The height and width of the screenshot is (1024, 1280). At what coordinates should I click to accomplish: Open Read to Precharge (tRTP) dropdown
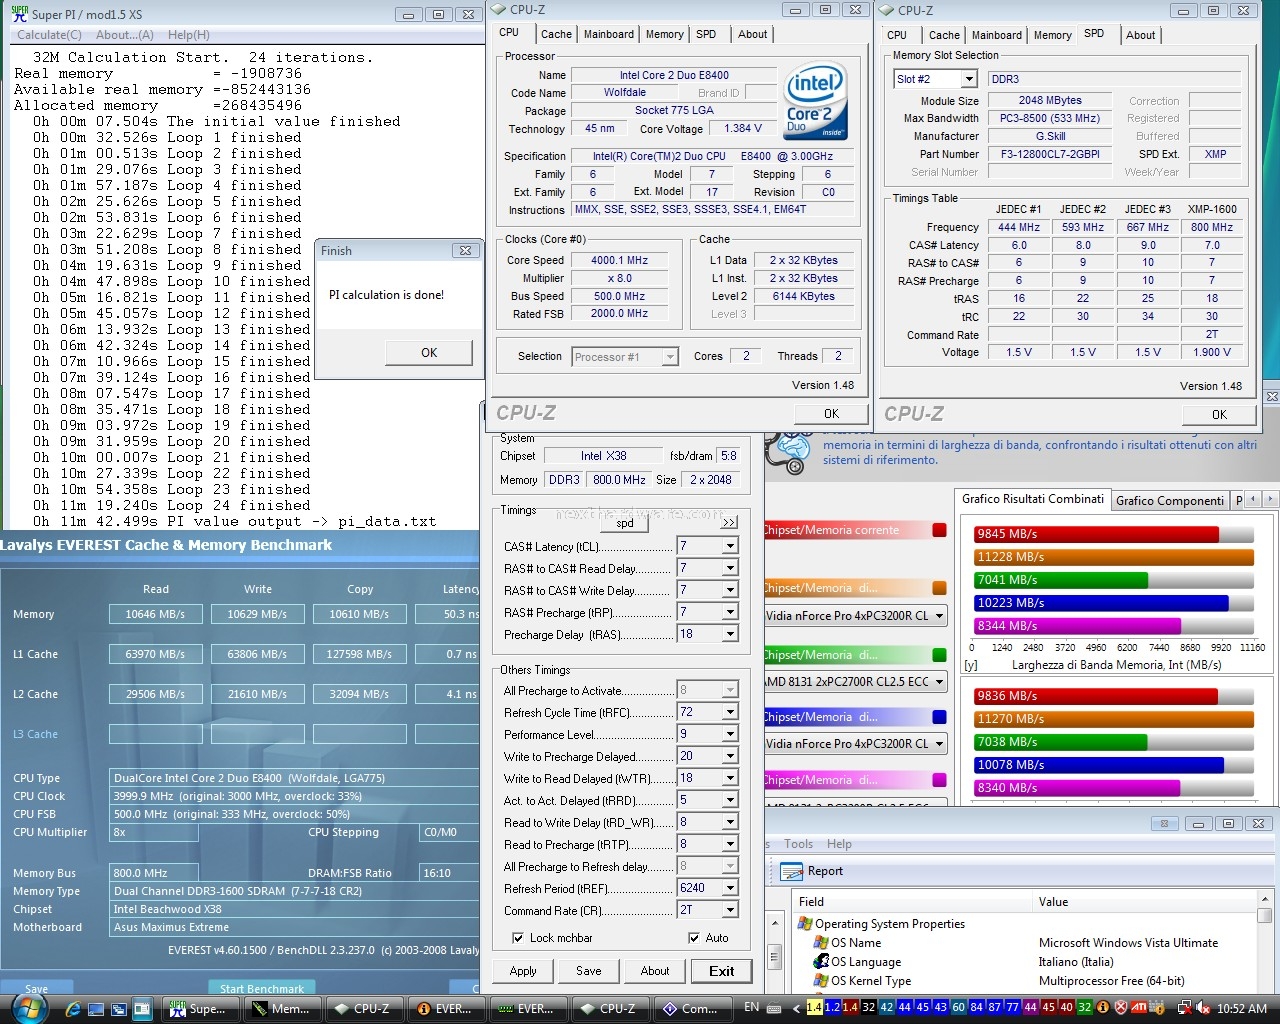pyautogui.click(x=730, y=845)
